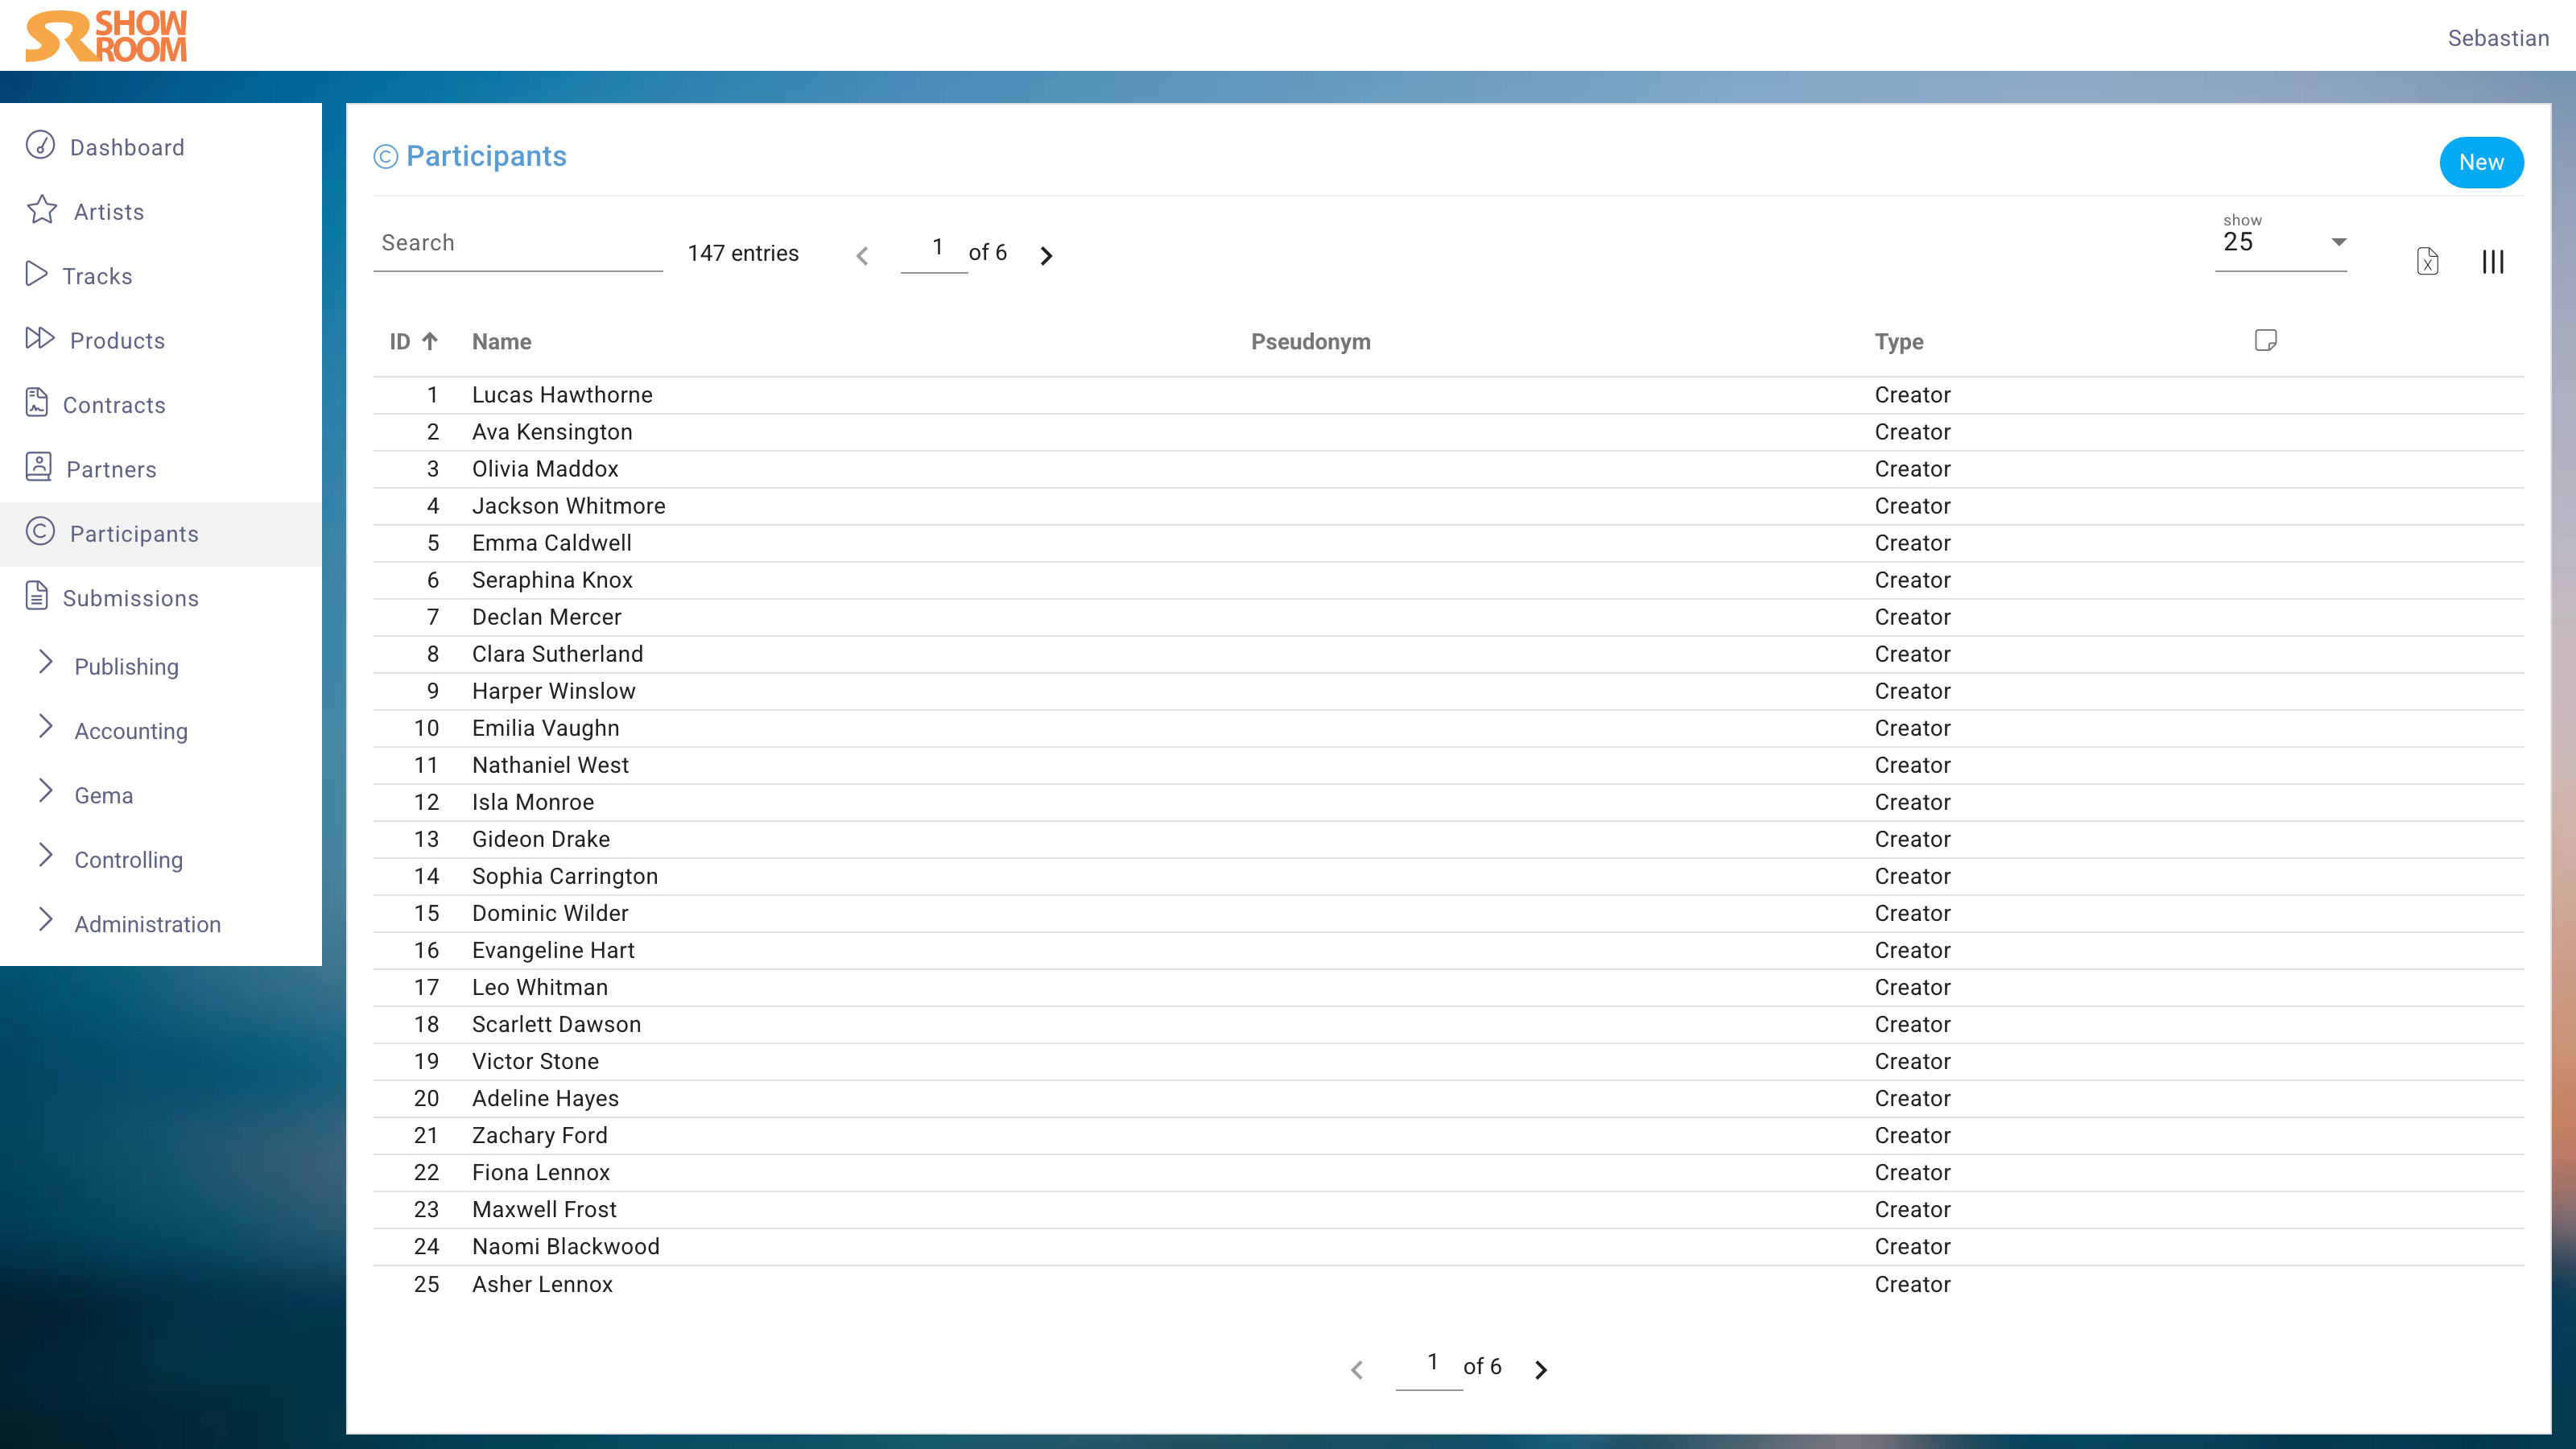Click inside the Search field
Screen dimensions: 2576x1449
517,242
